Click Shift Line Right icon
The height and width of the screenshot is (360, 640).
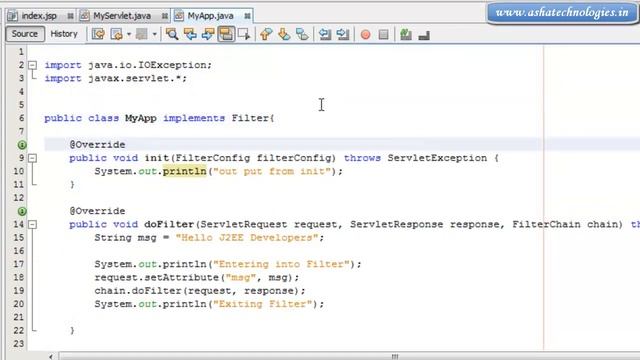pos(343,34)
